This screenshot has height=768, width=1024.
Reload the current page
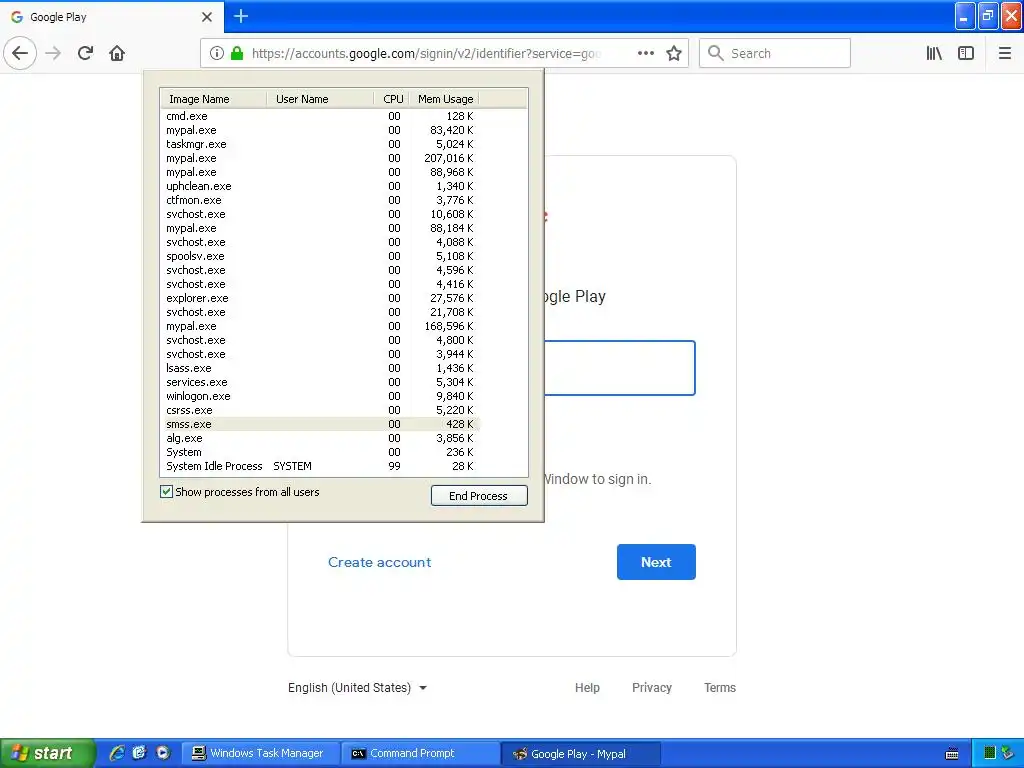(x=85, y=54)
